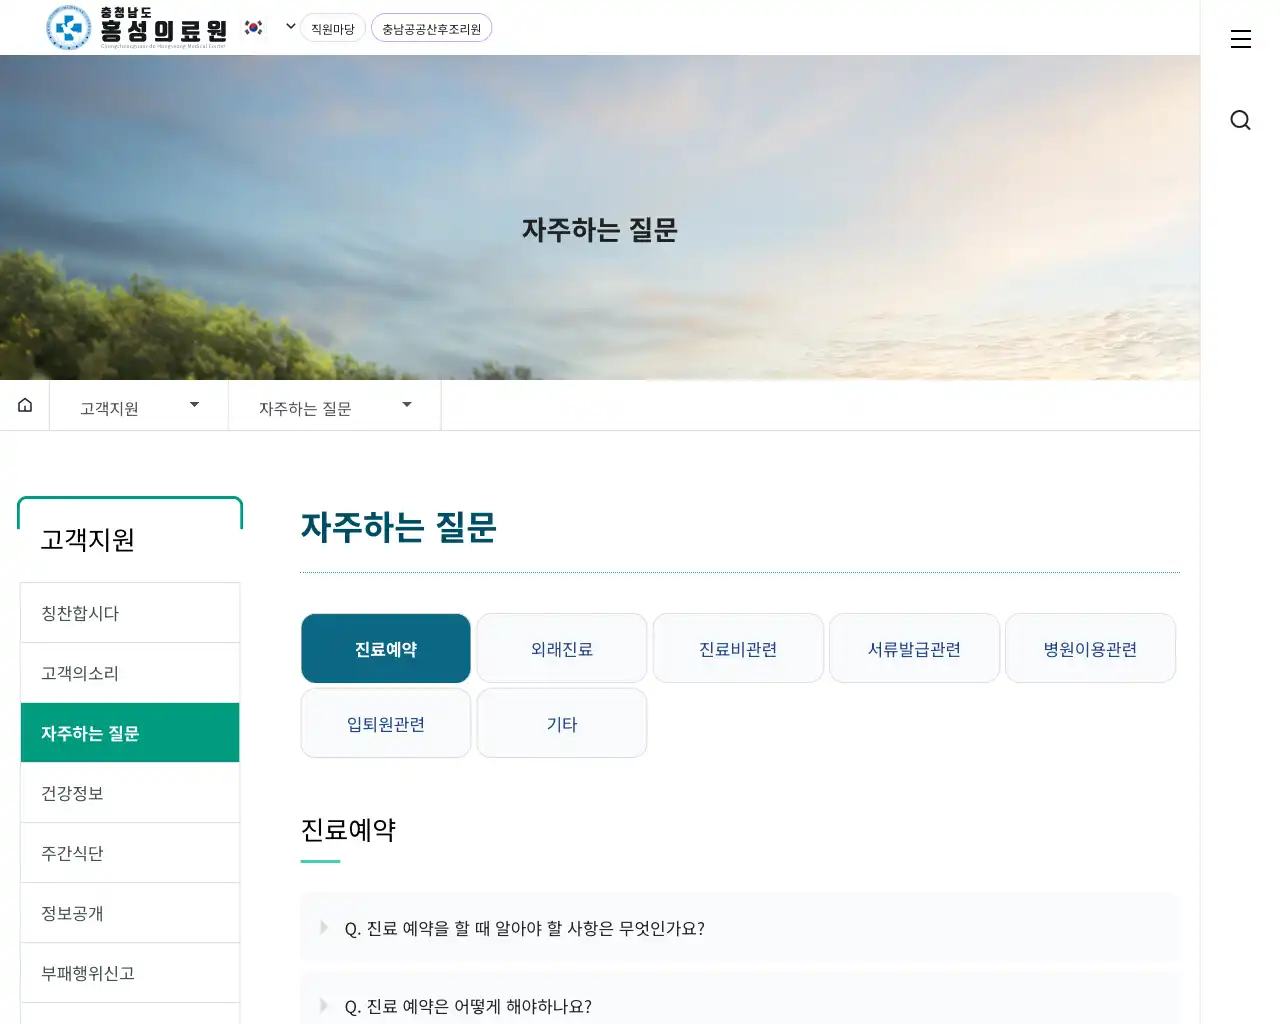The width and height of the screenshot is (1280, 1024).
Task: Select the 입퇴원관련 tab
Action: 386,724
